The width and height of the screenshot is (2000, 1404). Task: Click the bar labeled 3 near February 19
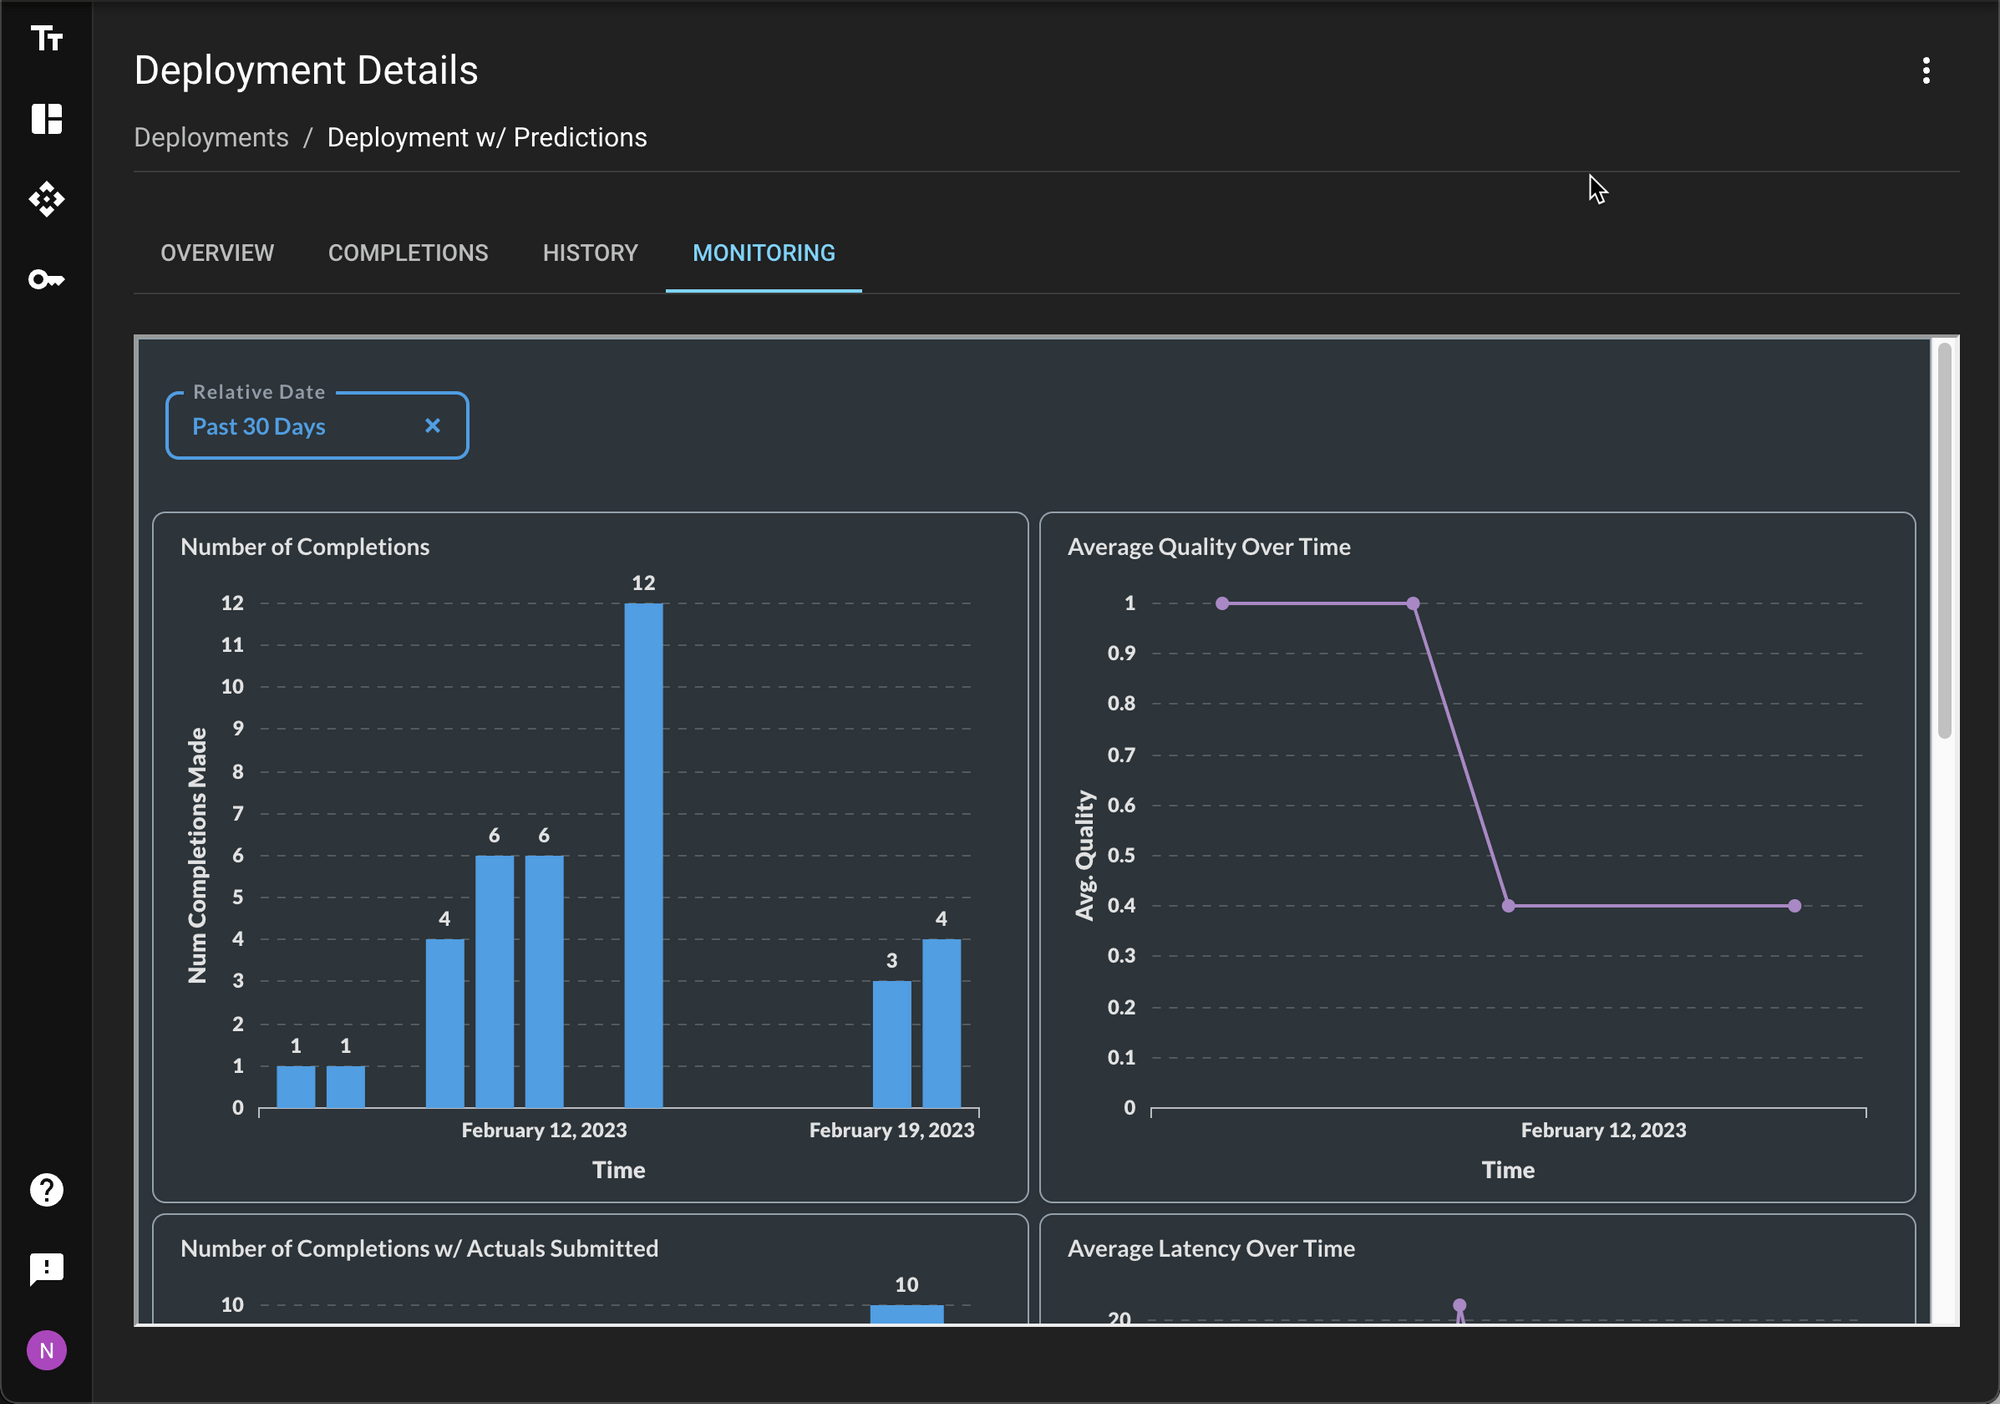coord(891,1043)
